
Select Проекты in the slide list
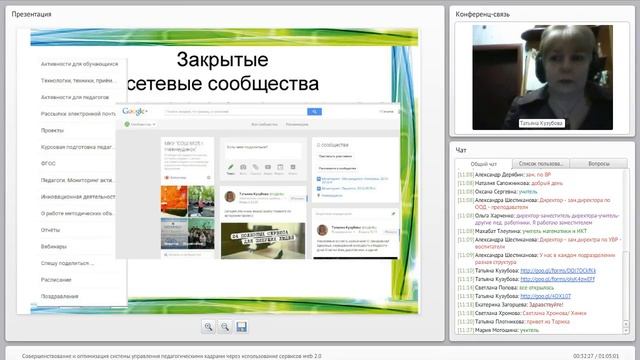[52, 131]
